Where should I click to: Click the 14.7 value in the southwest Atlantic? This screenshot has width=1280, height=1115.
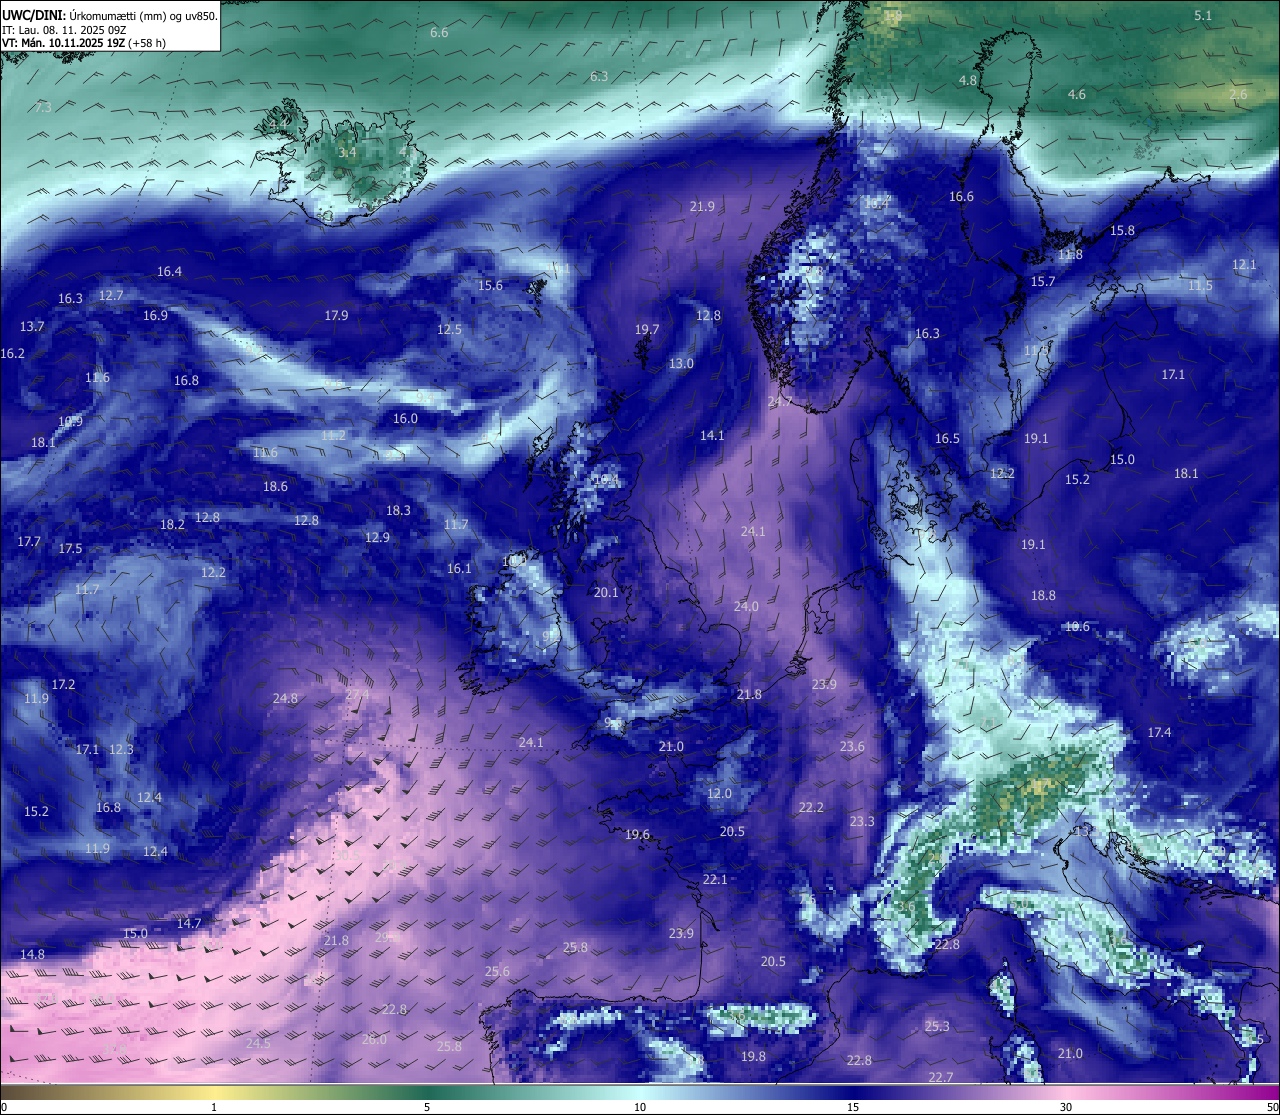(189, 924)
